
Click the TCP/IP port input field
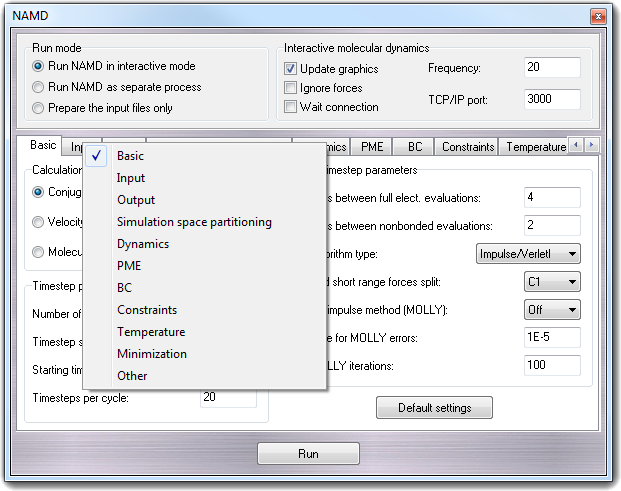pyautogui.click(x=552, y=99)
